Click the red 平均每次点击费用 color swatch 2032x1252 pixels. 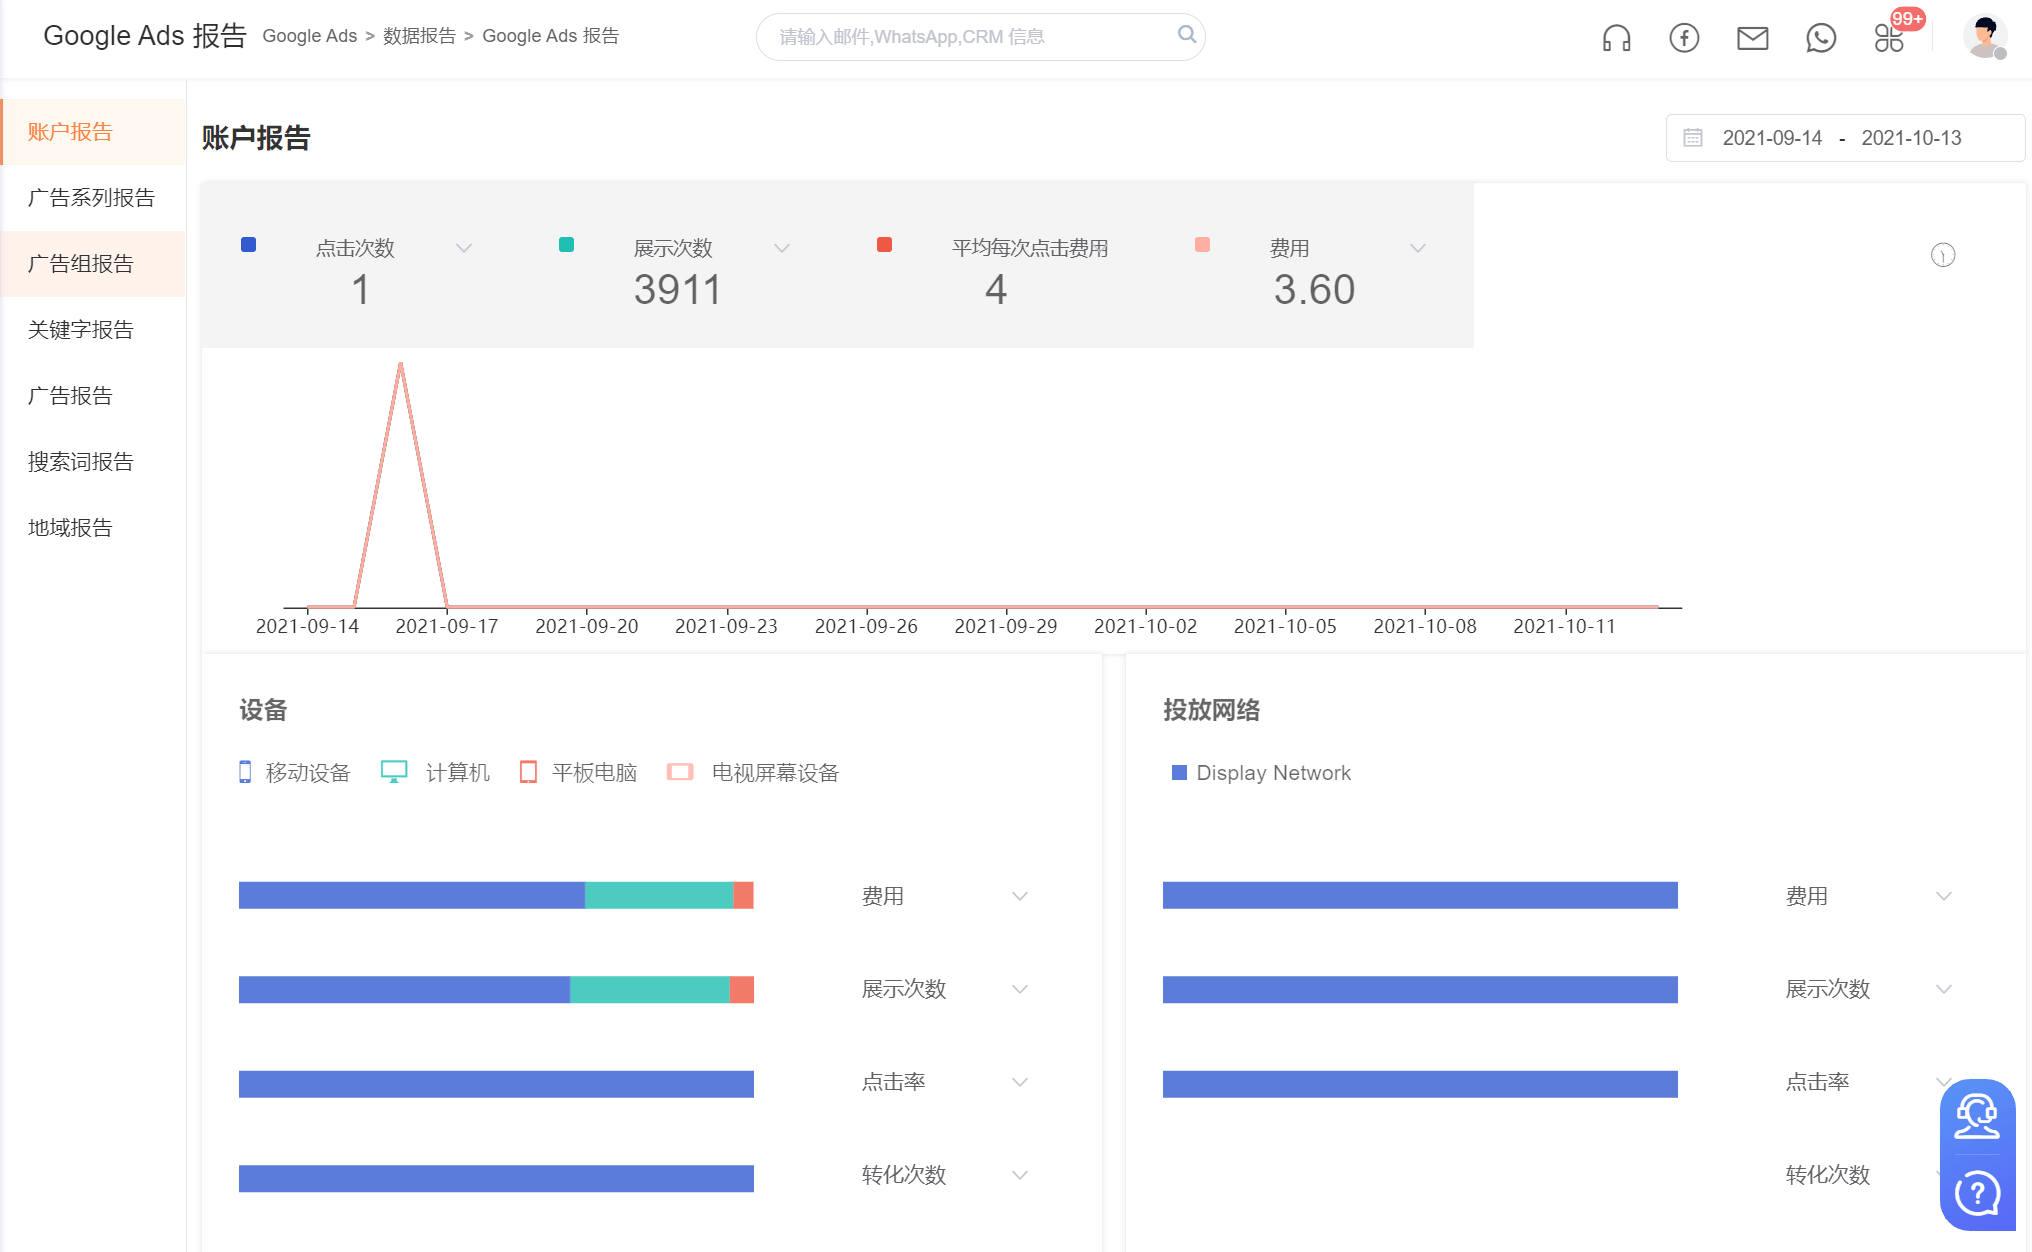[x=884, y=245]
